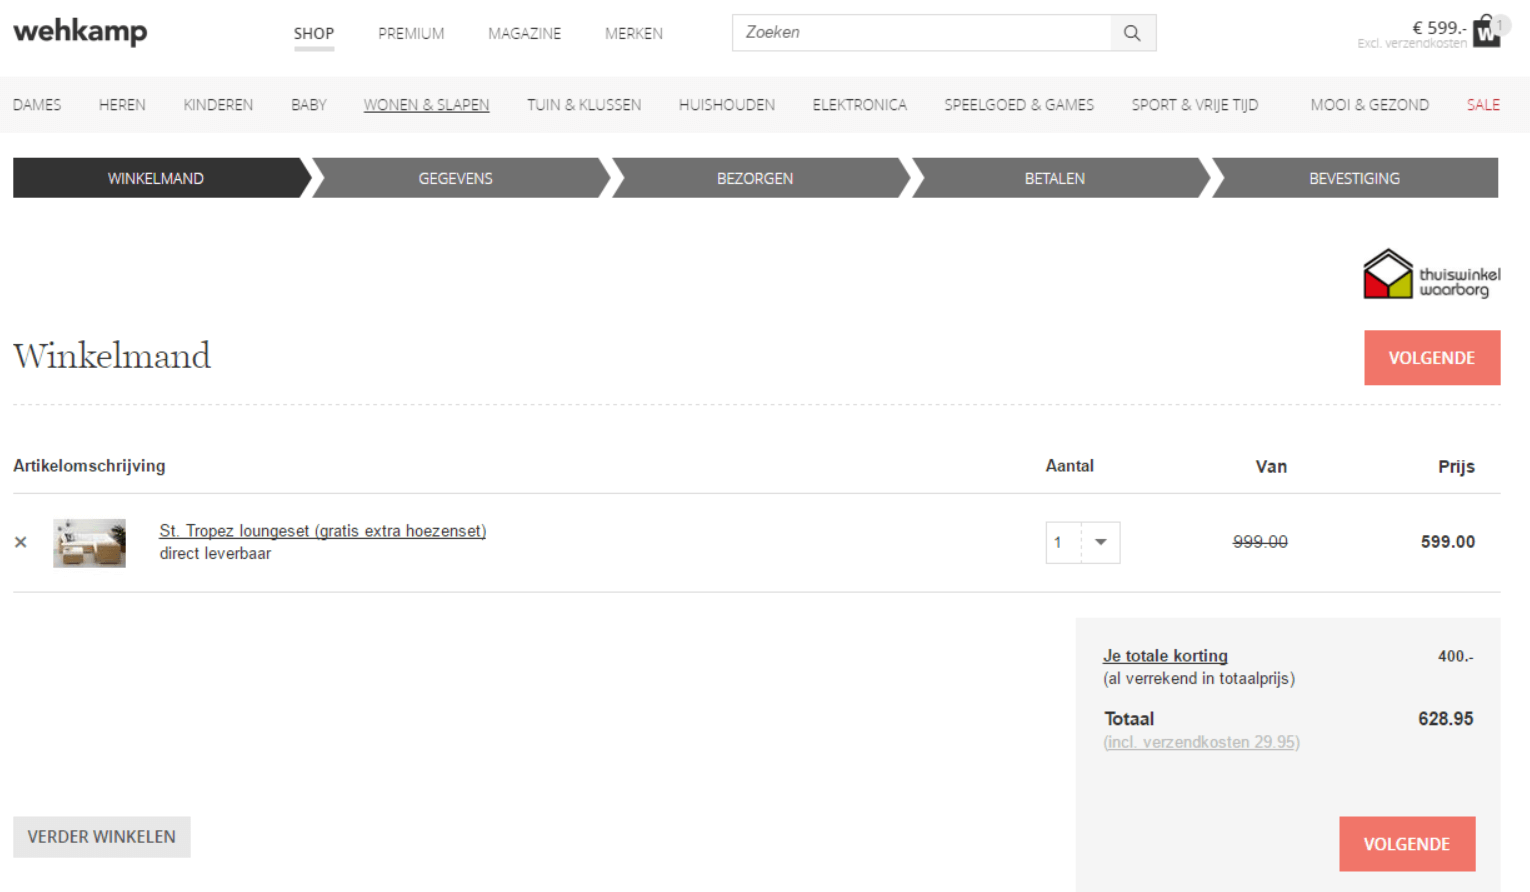Click the GEGEVENS checkout step
Screen dimensions: 1530x892
(x=456, y=178)
